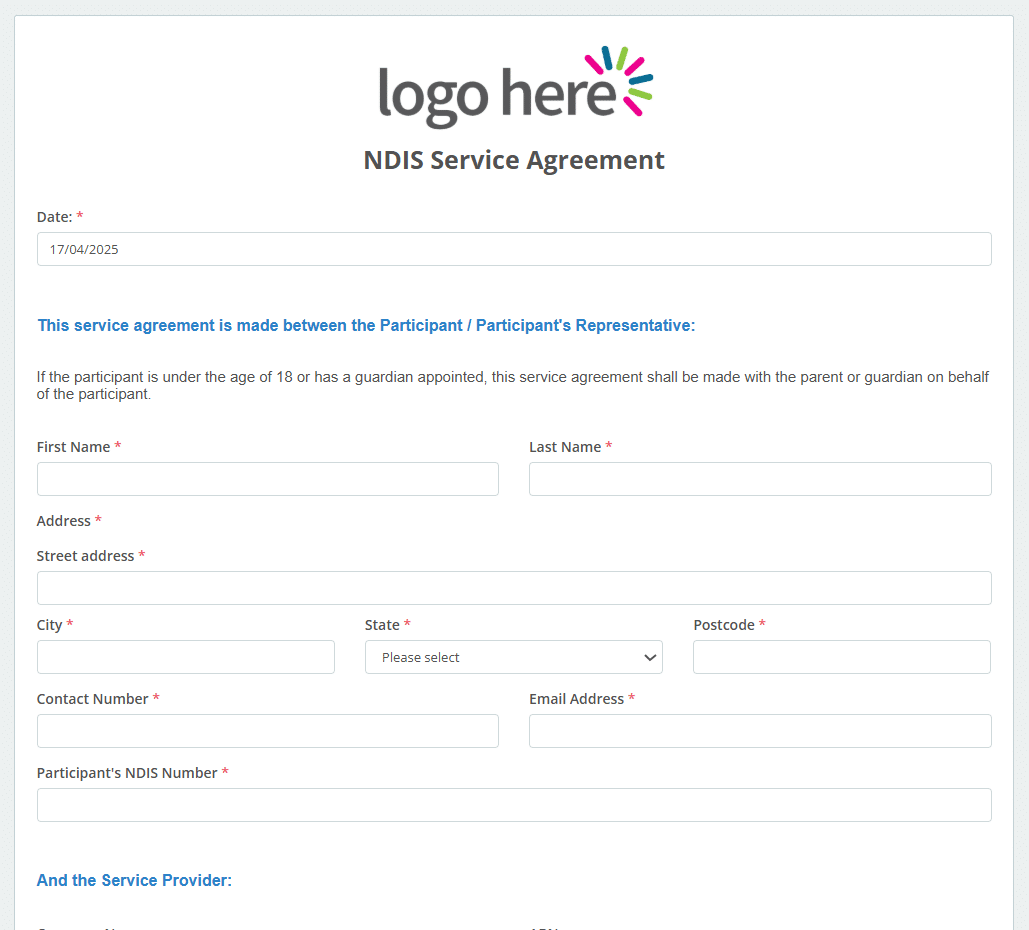The image size is (1029, 930).
Task: Focus the Date field showing 17/04/2025
Action: (x=513, y=249)
